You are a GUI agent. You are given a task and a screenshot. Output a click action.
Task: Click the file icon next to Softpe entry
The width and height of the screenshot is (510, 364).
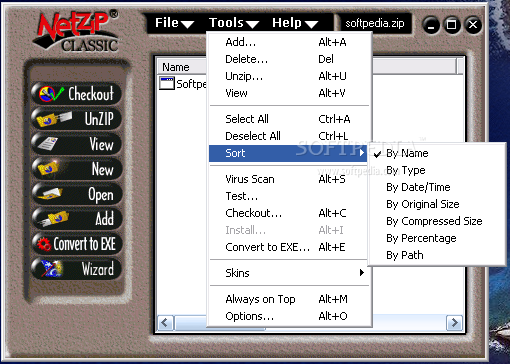coord(167,84)
